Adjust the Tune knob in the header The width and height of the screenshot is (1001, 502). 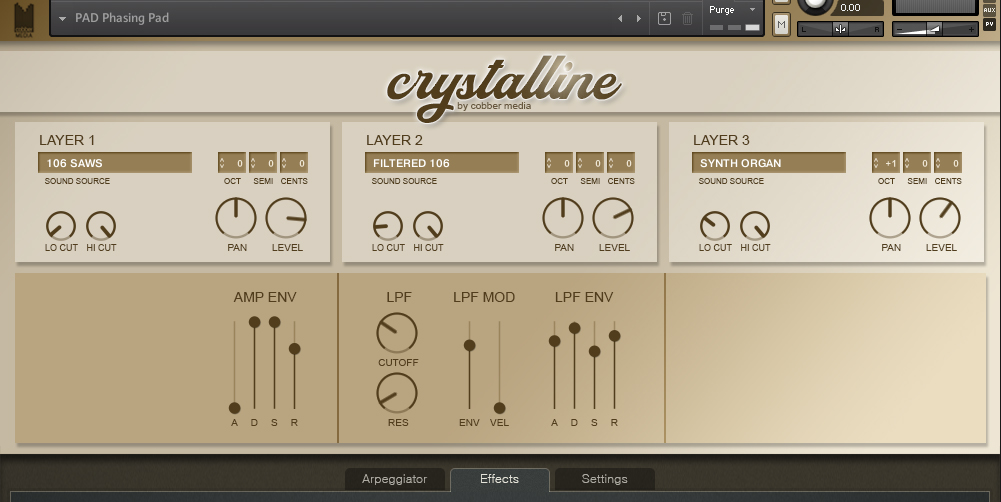pyautogui.click(x=815, y=5)
